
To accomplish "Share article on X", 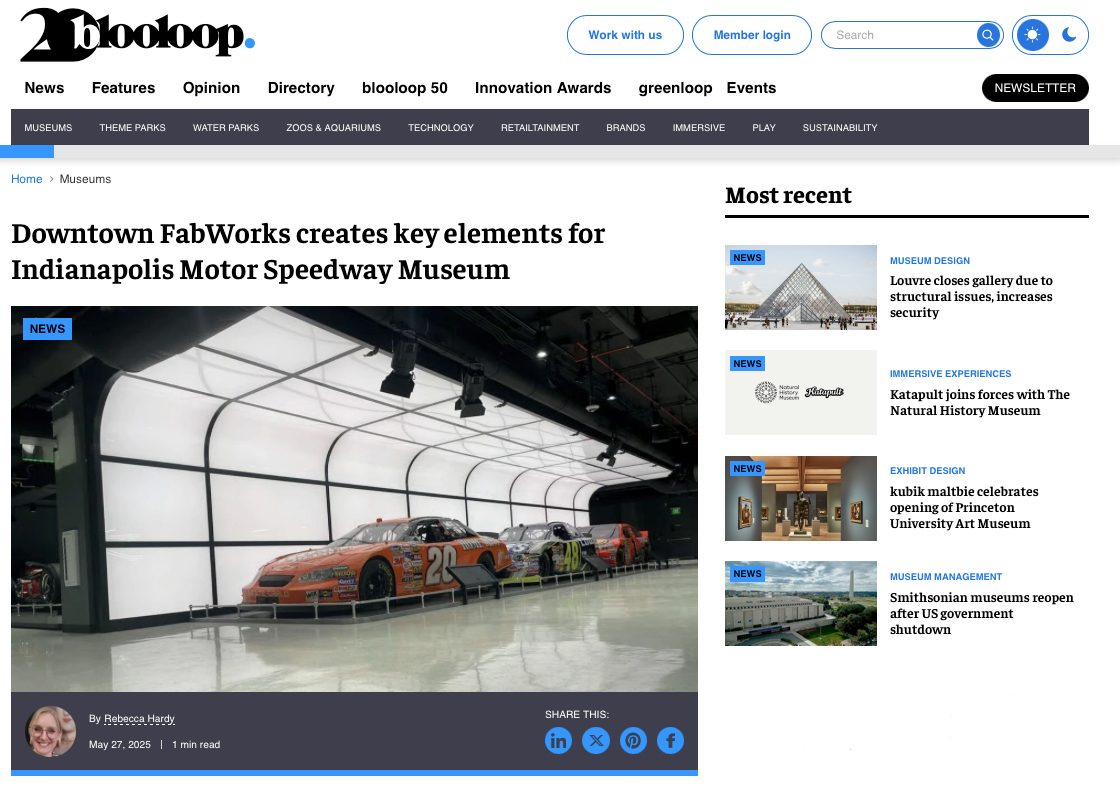I will (x=596, y=741).
